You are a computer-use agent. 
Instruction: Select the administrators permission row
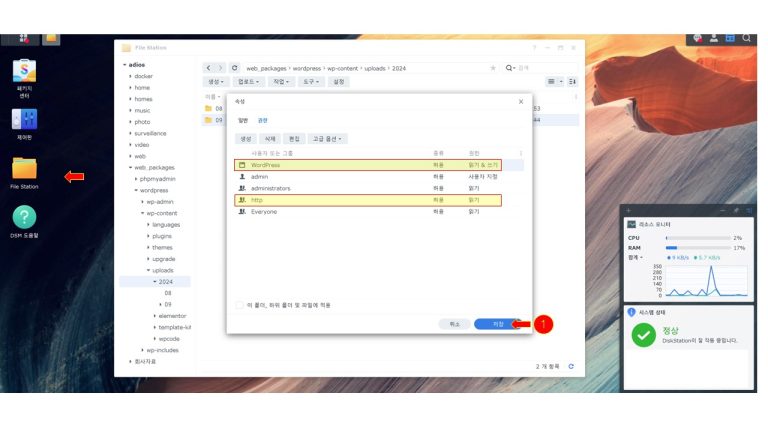(x=379, y=189)
